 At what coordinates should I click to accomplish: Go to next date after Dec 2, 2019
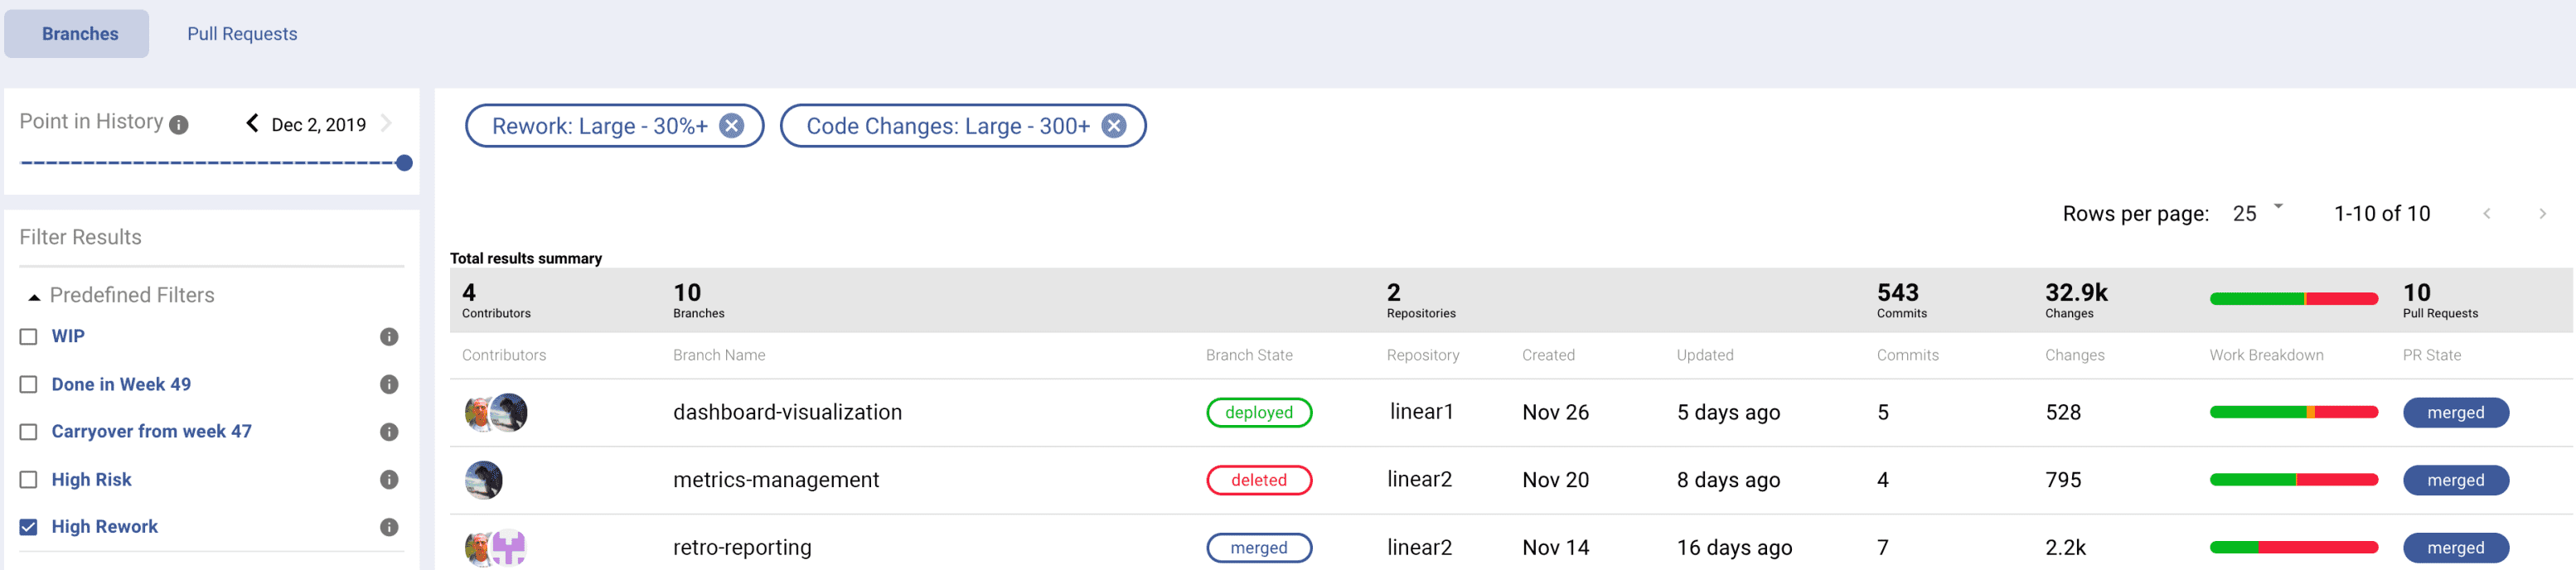386,123
